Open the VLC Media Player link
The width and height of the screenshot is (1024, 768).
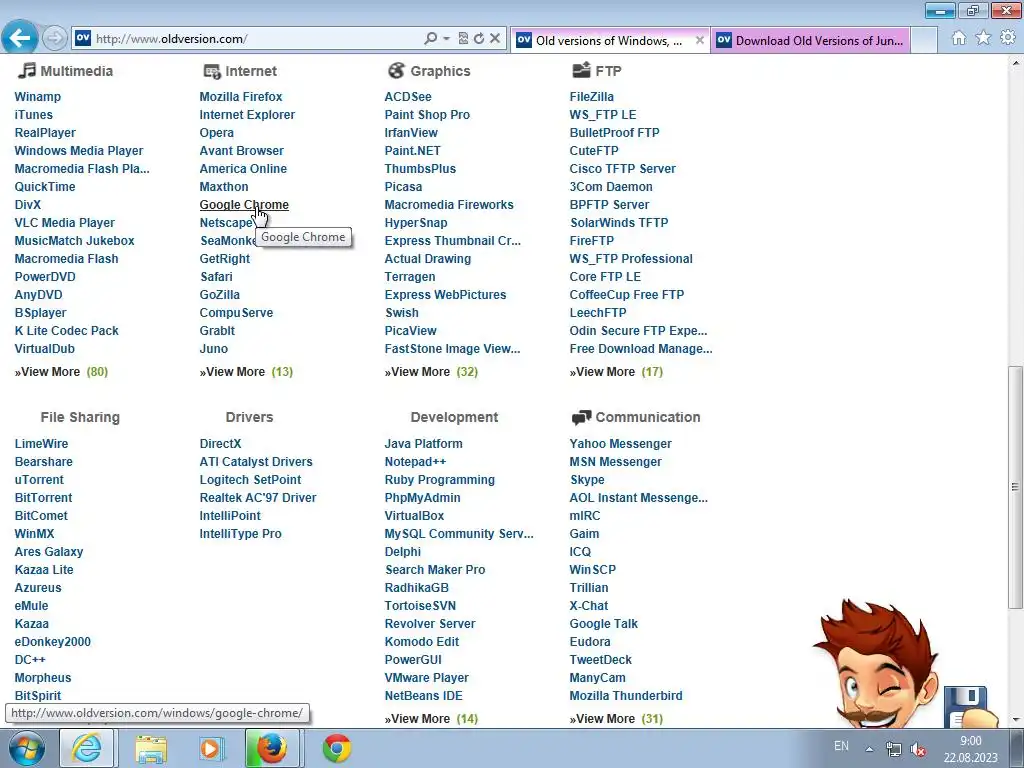65,223
